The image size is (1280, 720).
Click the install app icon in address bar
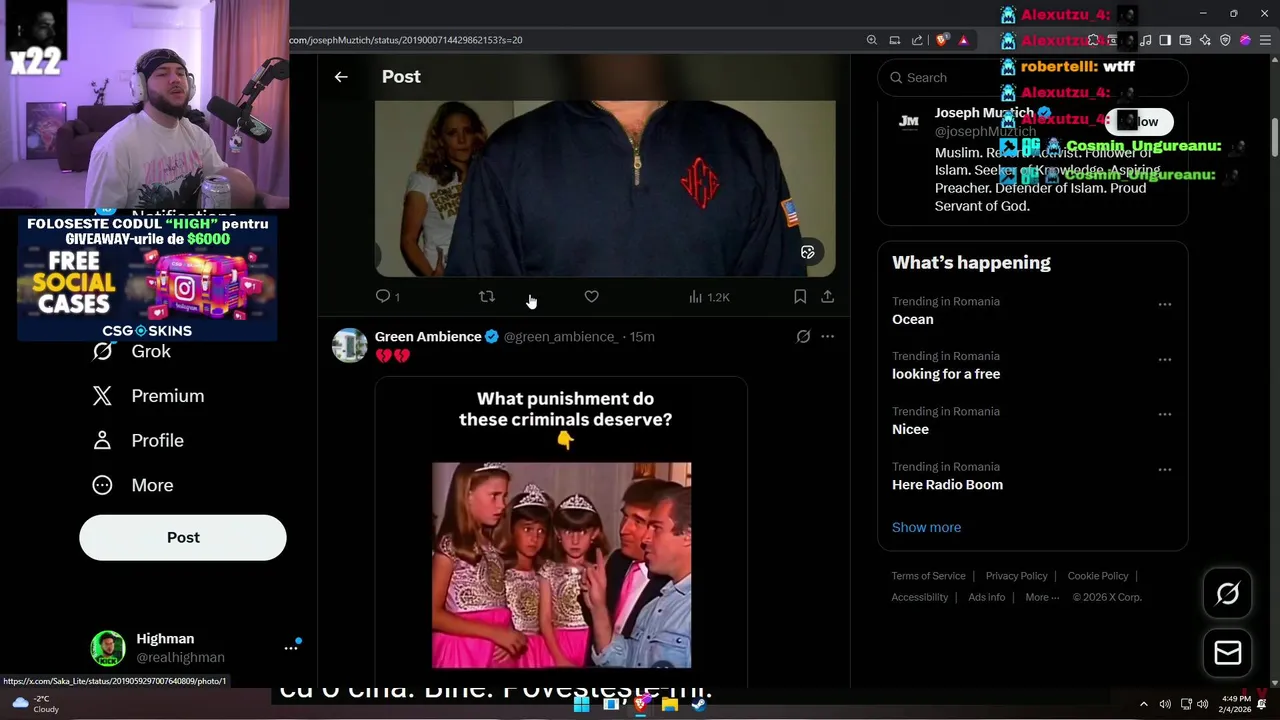click(895, 40)
